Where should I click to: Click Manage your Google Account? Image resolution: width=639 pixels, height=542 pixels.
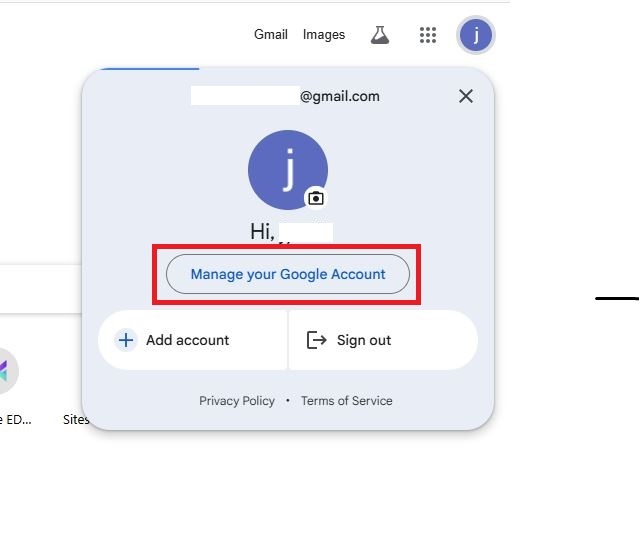pos(288,274)
